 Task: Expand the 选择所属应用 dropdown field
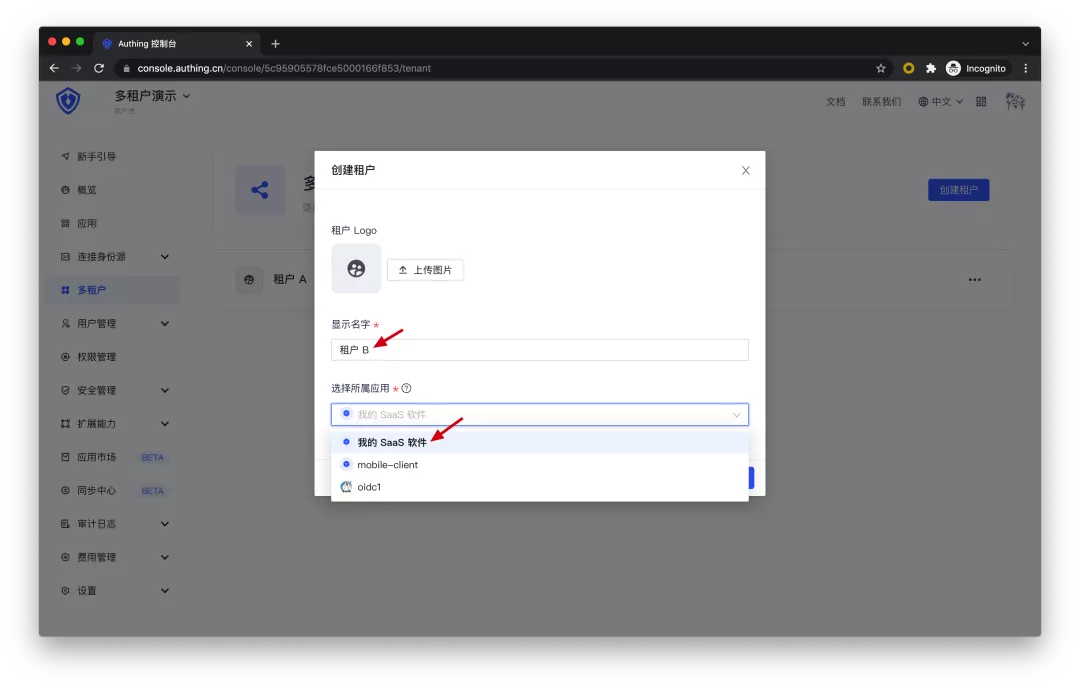[x=539, y=414]
